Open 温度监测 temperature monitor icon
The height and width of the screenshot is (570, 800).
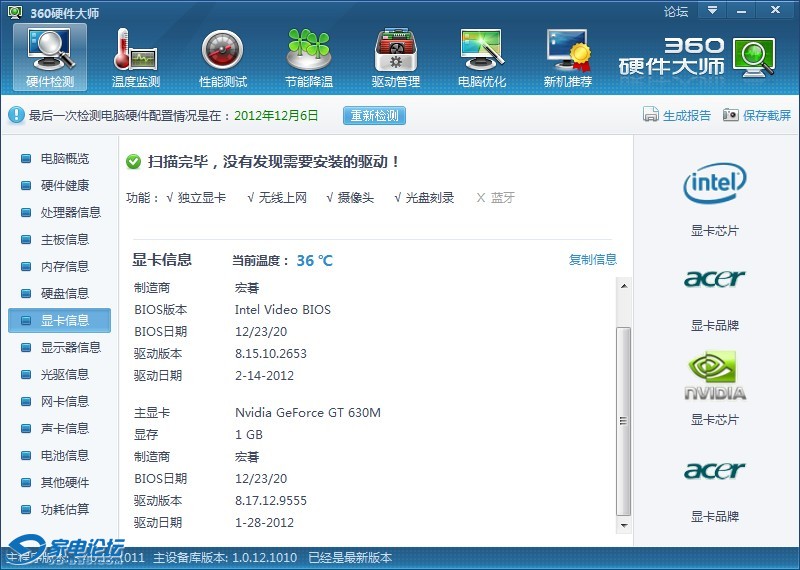(136, 56)
